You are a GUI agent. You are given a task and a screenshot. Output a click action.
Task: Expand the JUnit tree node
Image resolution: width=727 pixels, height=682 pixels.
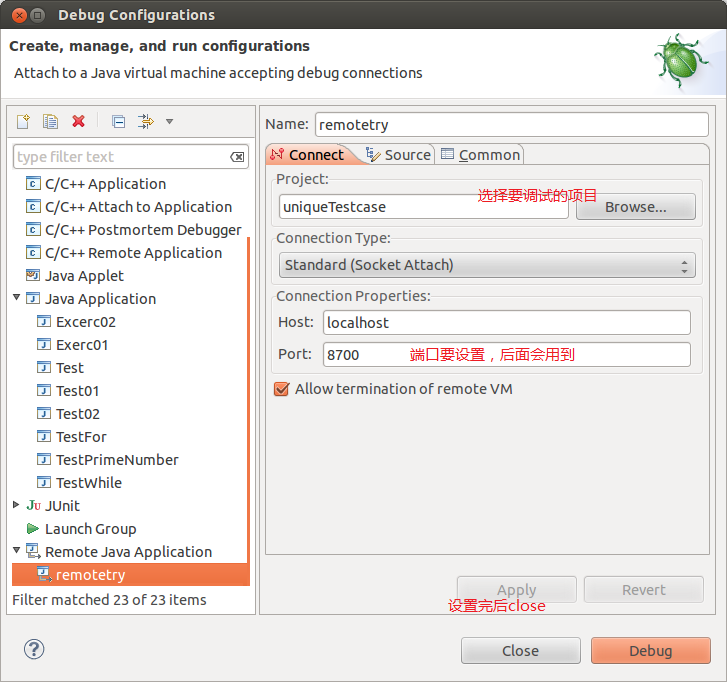point(16,504)
